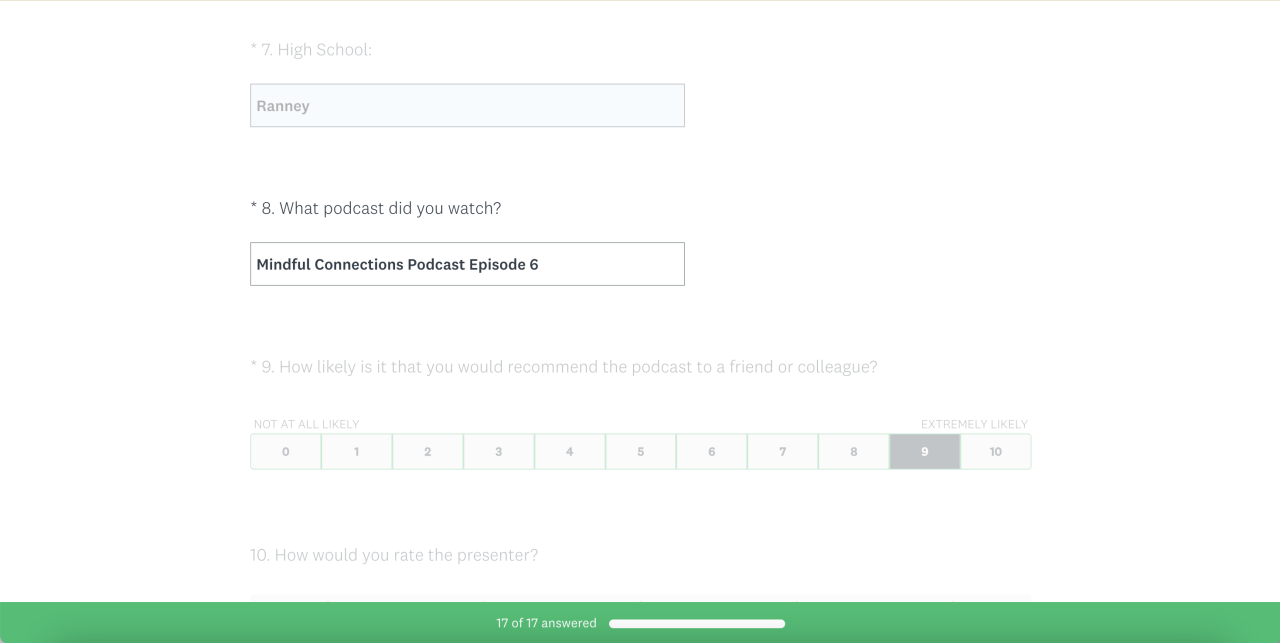Focus the podcast name text field
The width and height of the screenshot is (1280, 643).
pos(467,264)
